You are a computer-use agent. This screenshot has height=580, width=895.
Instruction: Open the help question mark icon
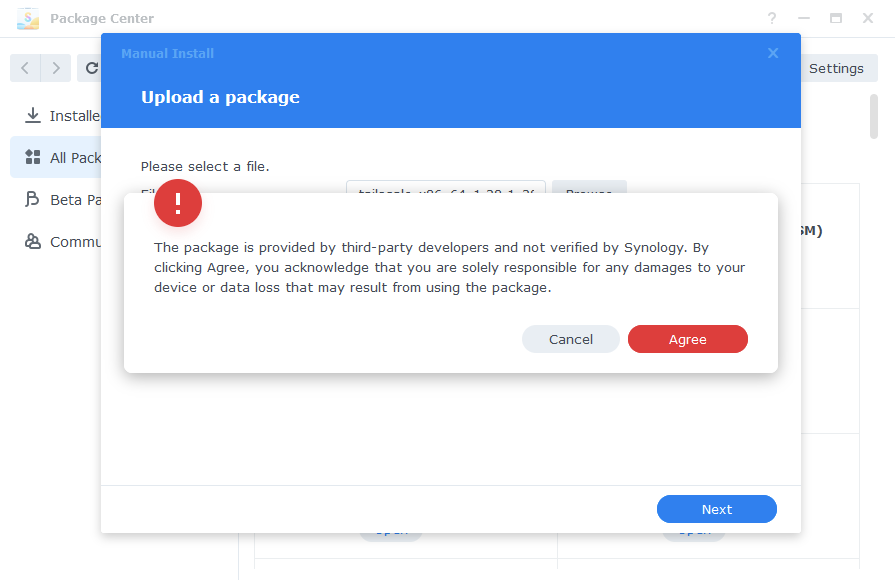pyautogui.click(x=772, y=18)
